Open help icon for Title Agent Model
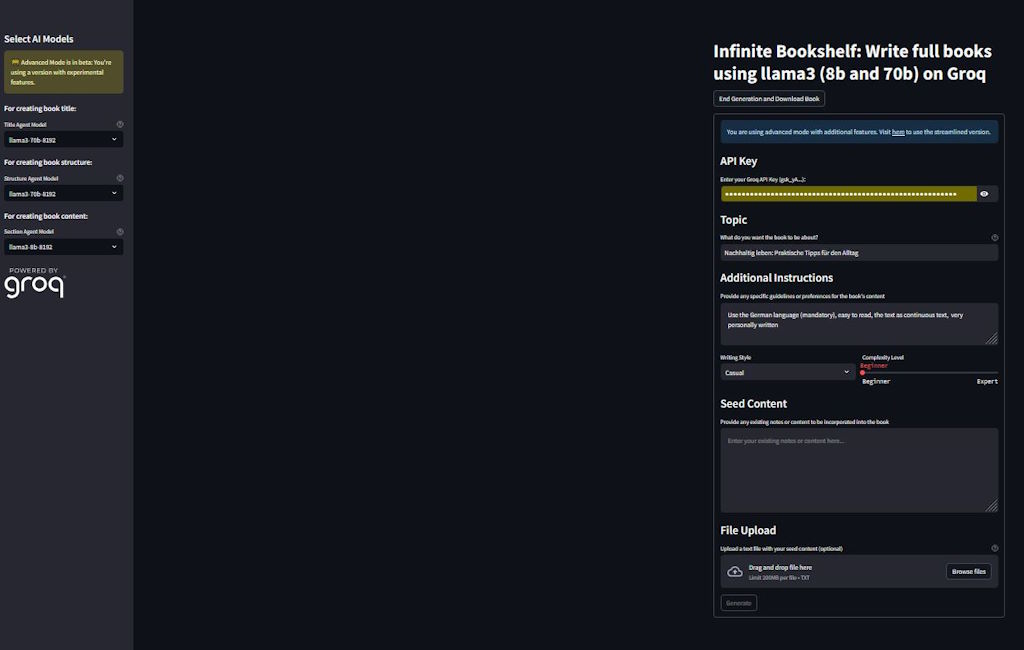This screenshot has height=650, width=1024. (120, 124)
